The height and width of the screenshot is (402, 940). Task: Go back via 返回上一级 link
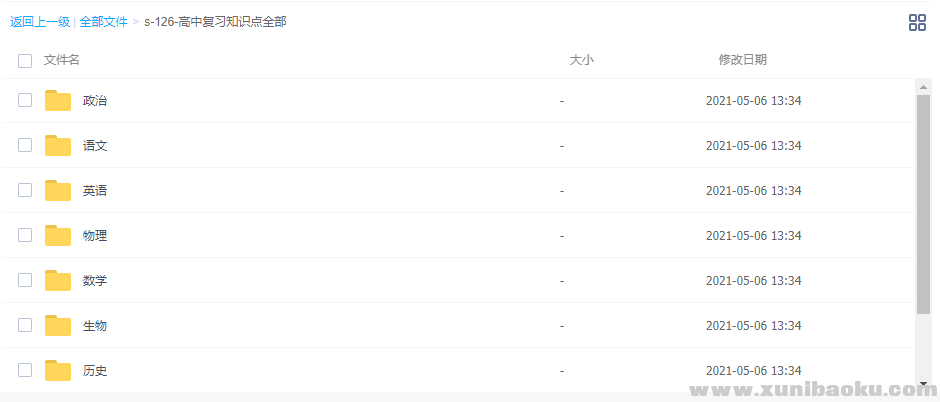click(40, 21)
